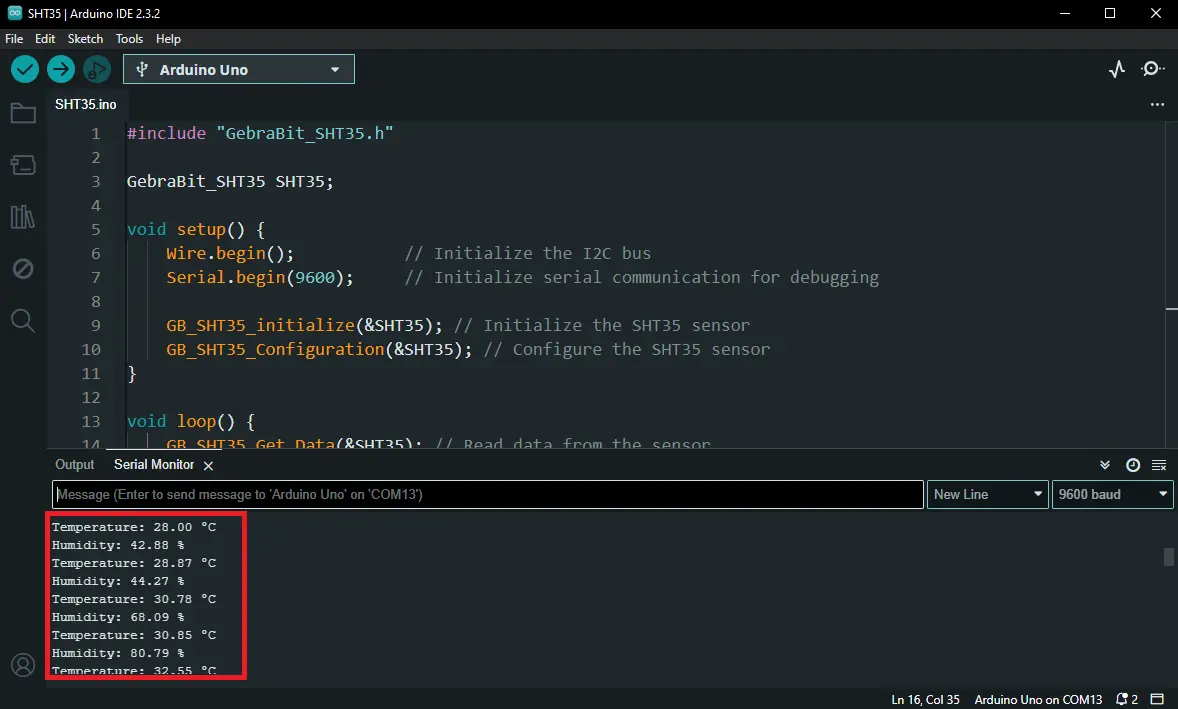This screenshot has height=709, width=1178.
Task: Open the Edit menu
Action: [45, 39]
